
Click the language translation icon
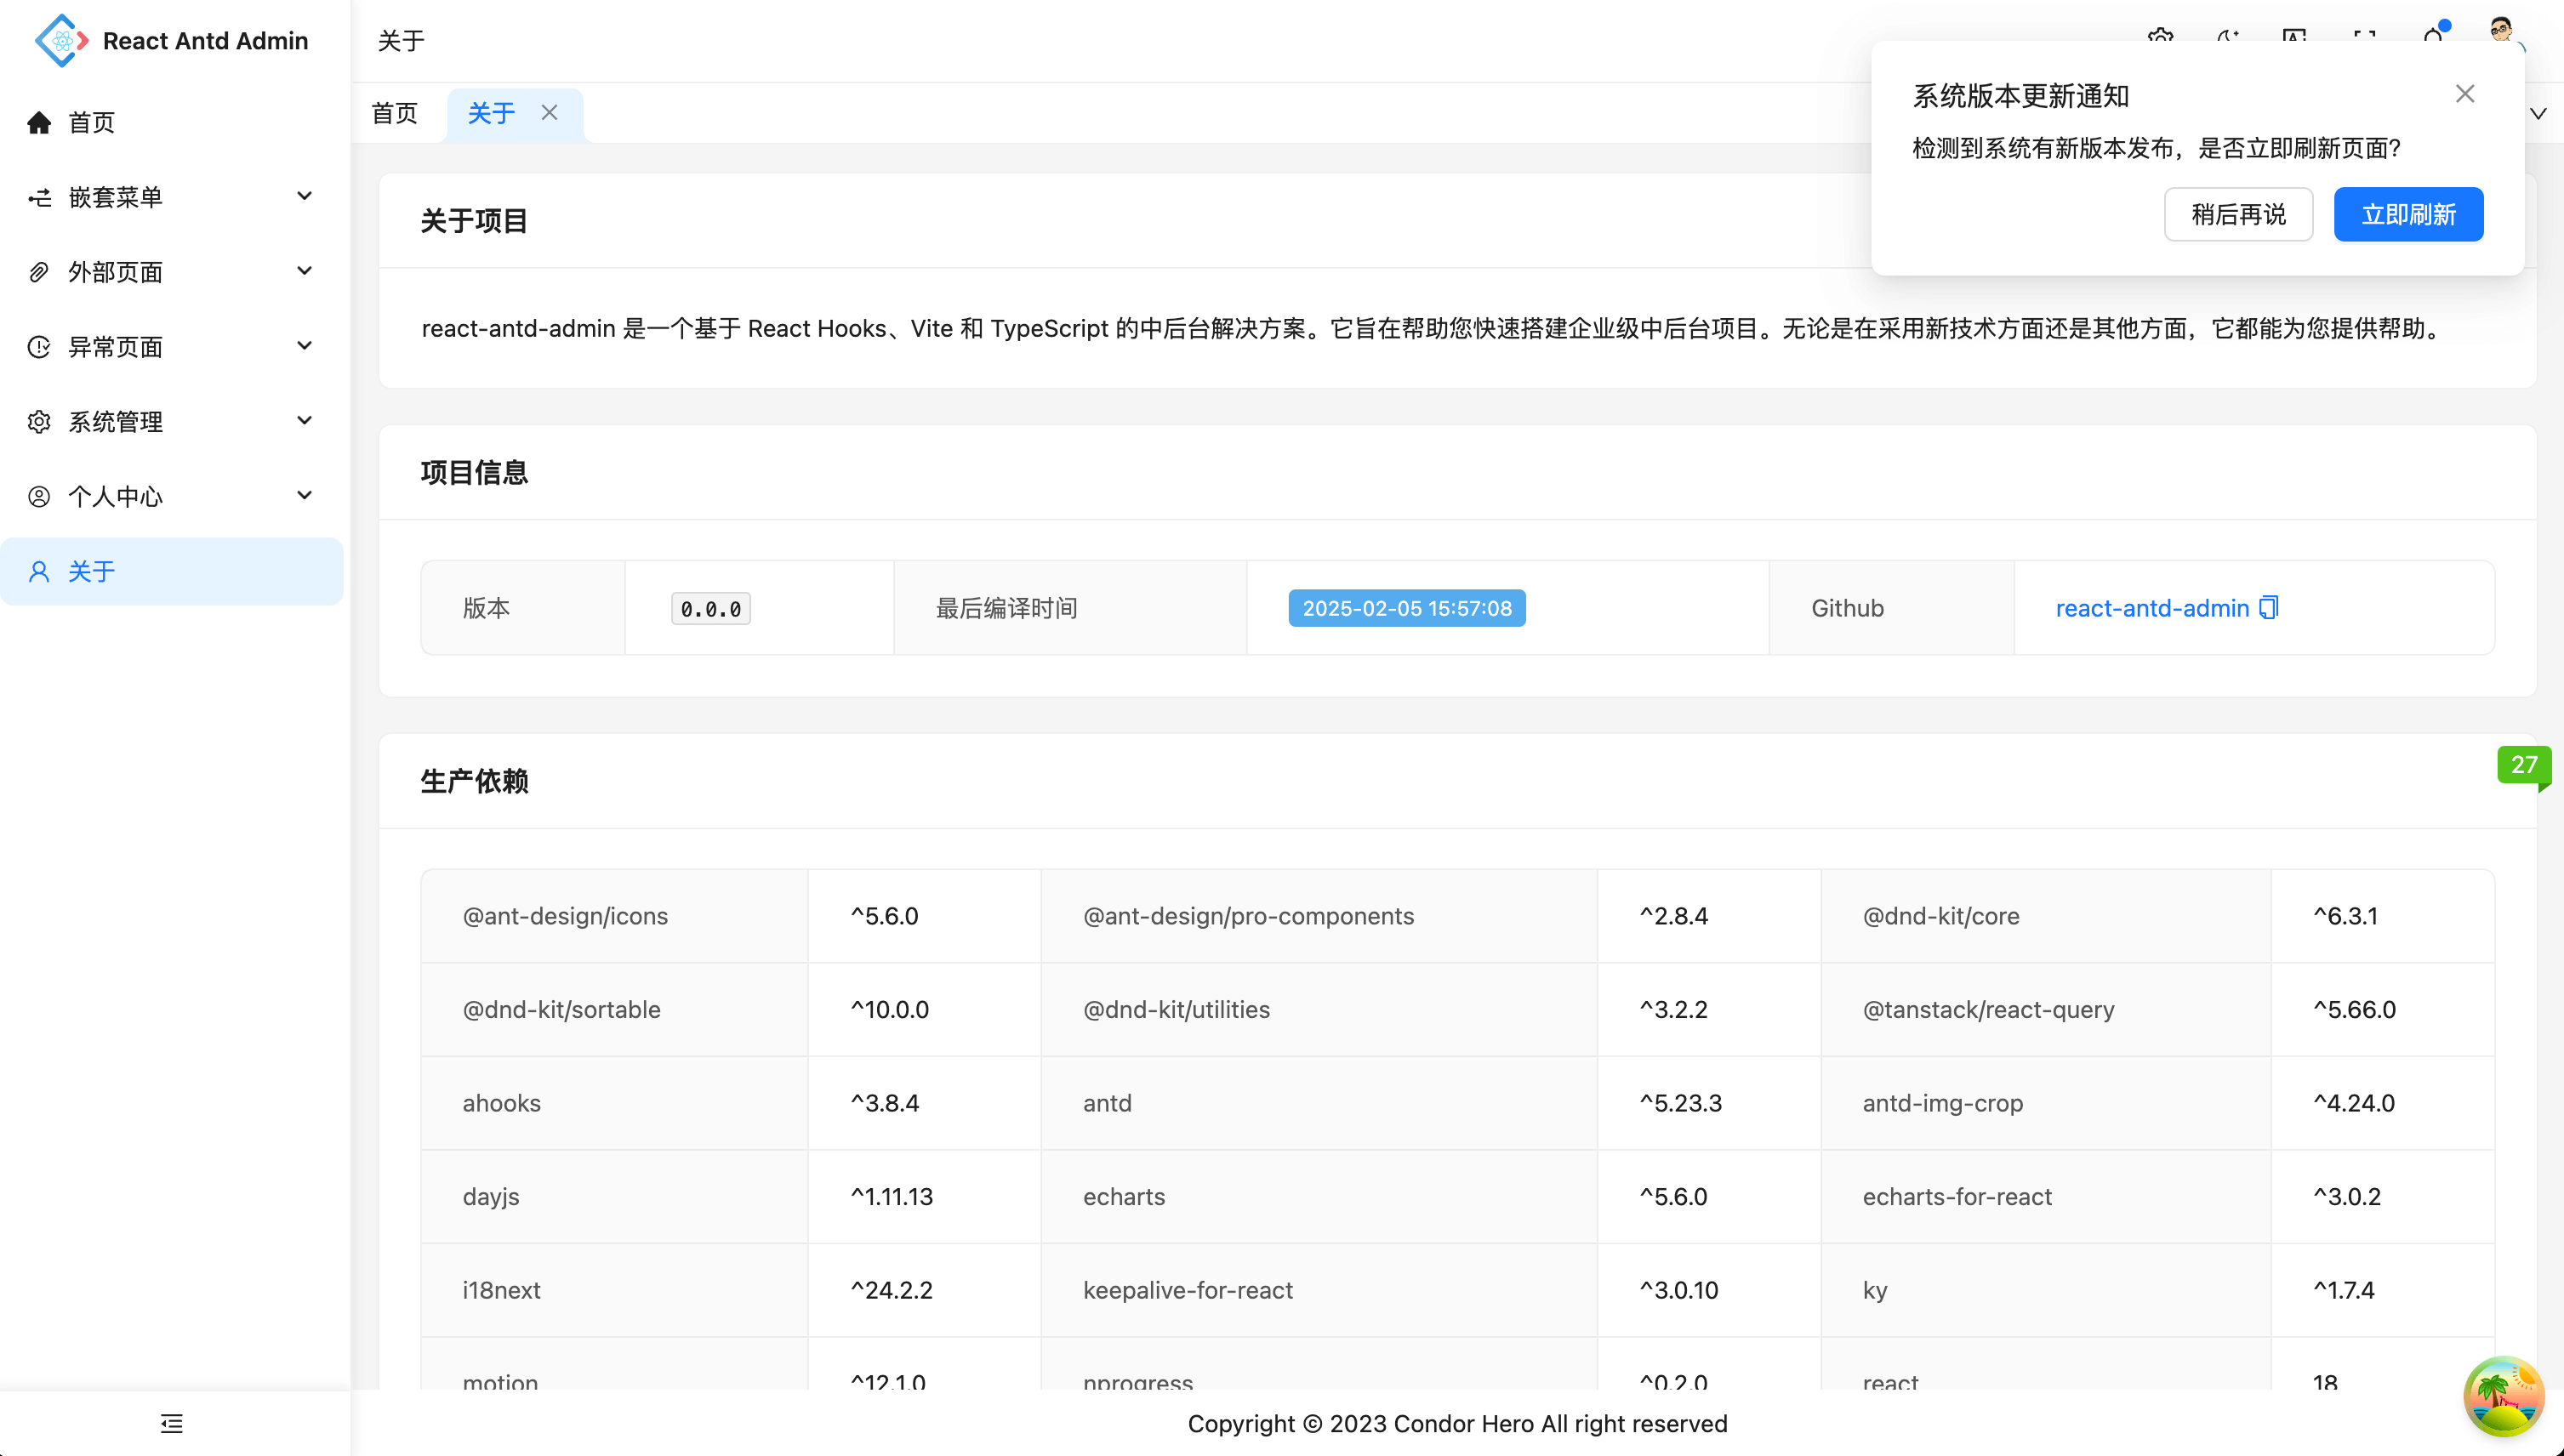(x=2294, y=36)
